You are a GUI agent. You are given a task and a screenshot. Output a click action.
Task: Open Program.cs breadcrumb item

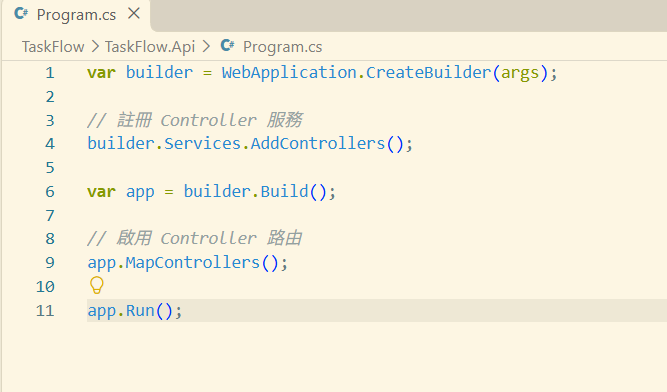tap(282, 47)
